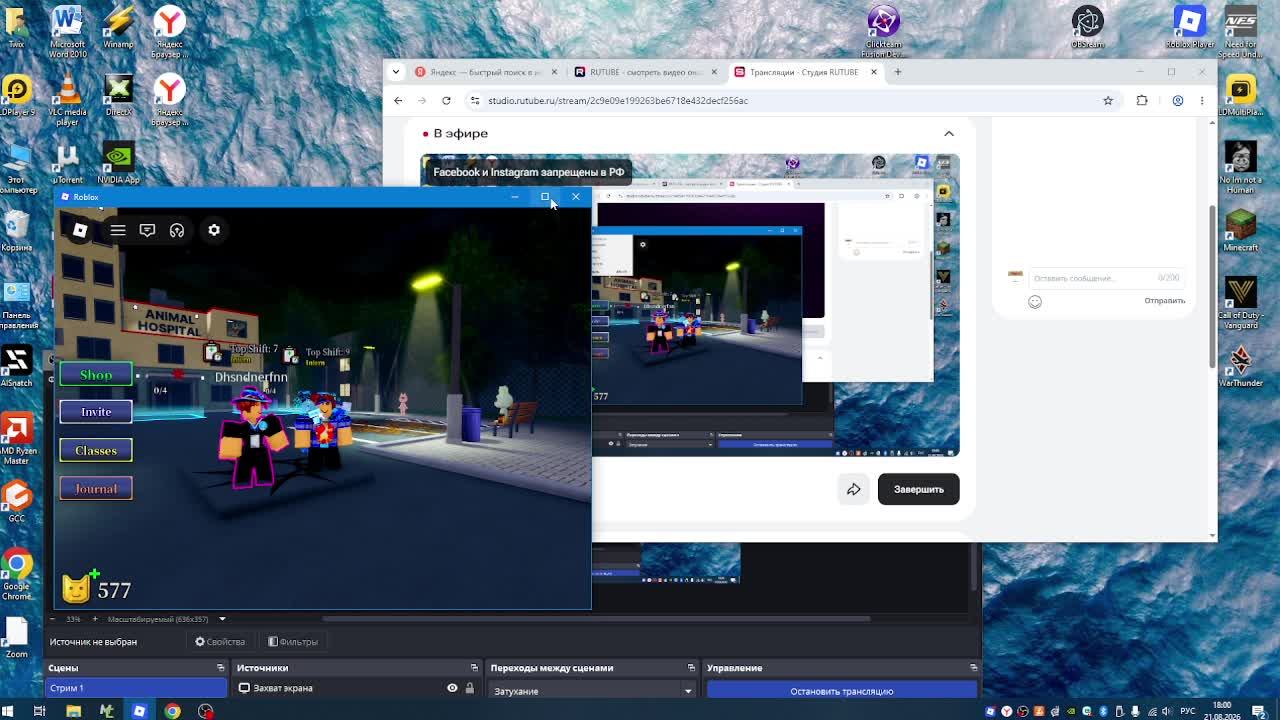Stop the stream with Остановить трансляцию

coord(842,691)
